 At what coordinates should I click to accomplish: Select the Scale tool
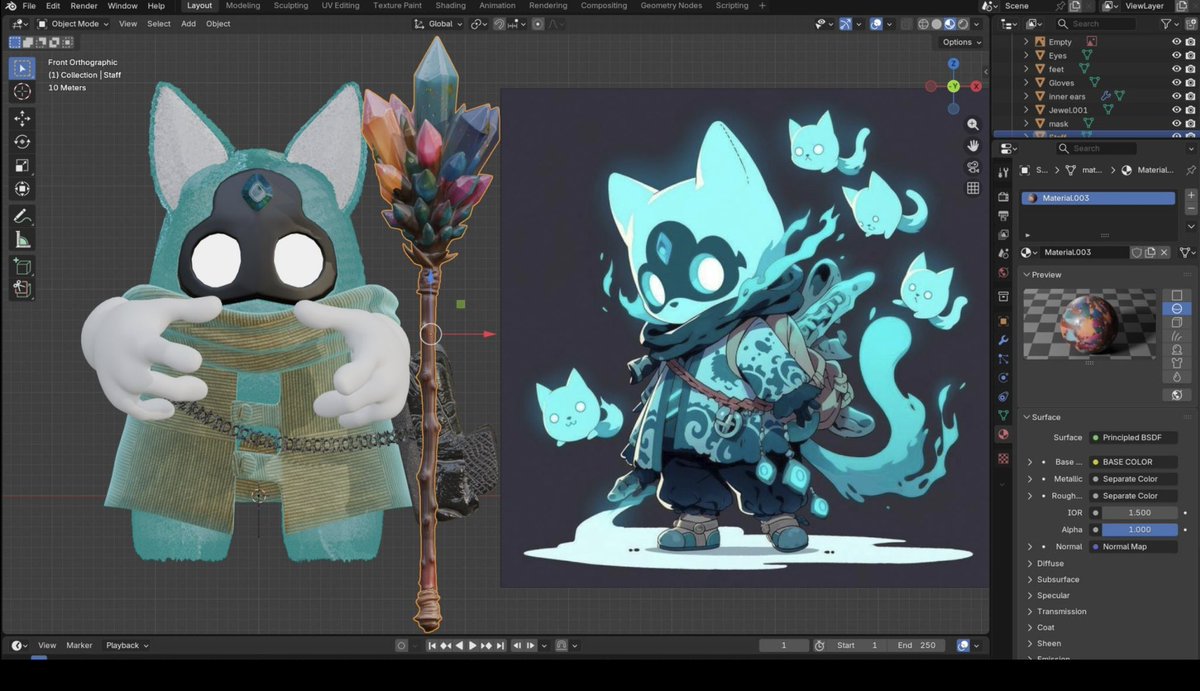click(22, 165)
